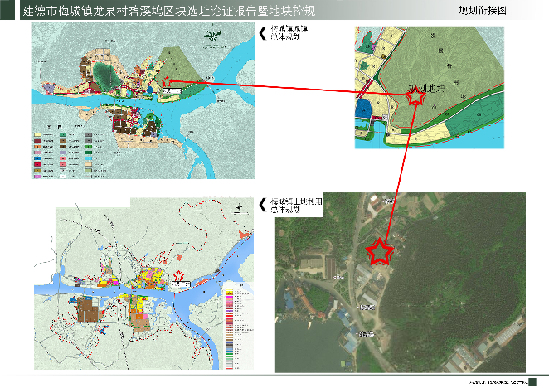Click the vertical color legend on land-use map
This screenshot has height=388, width=549.
[x=238, y=326]
